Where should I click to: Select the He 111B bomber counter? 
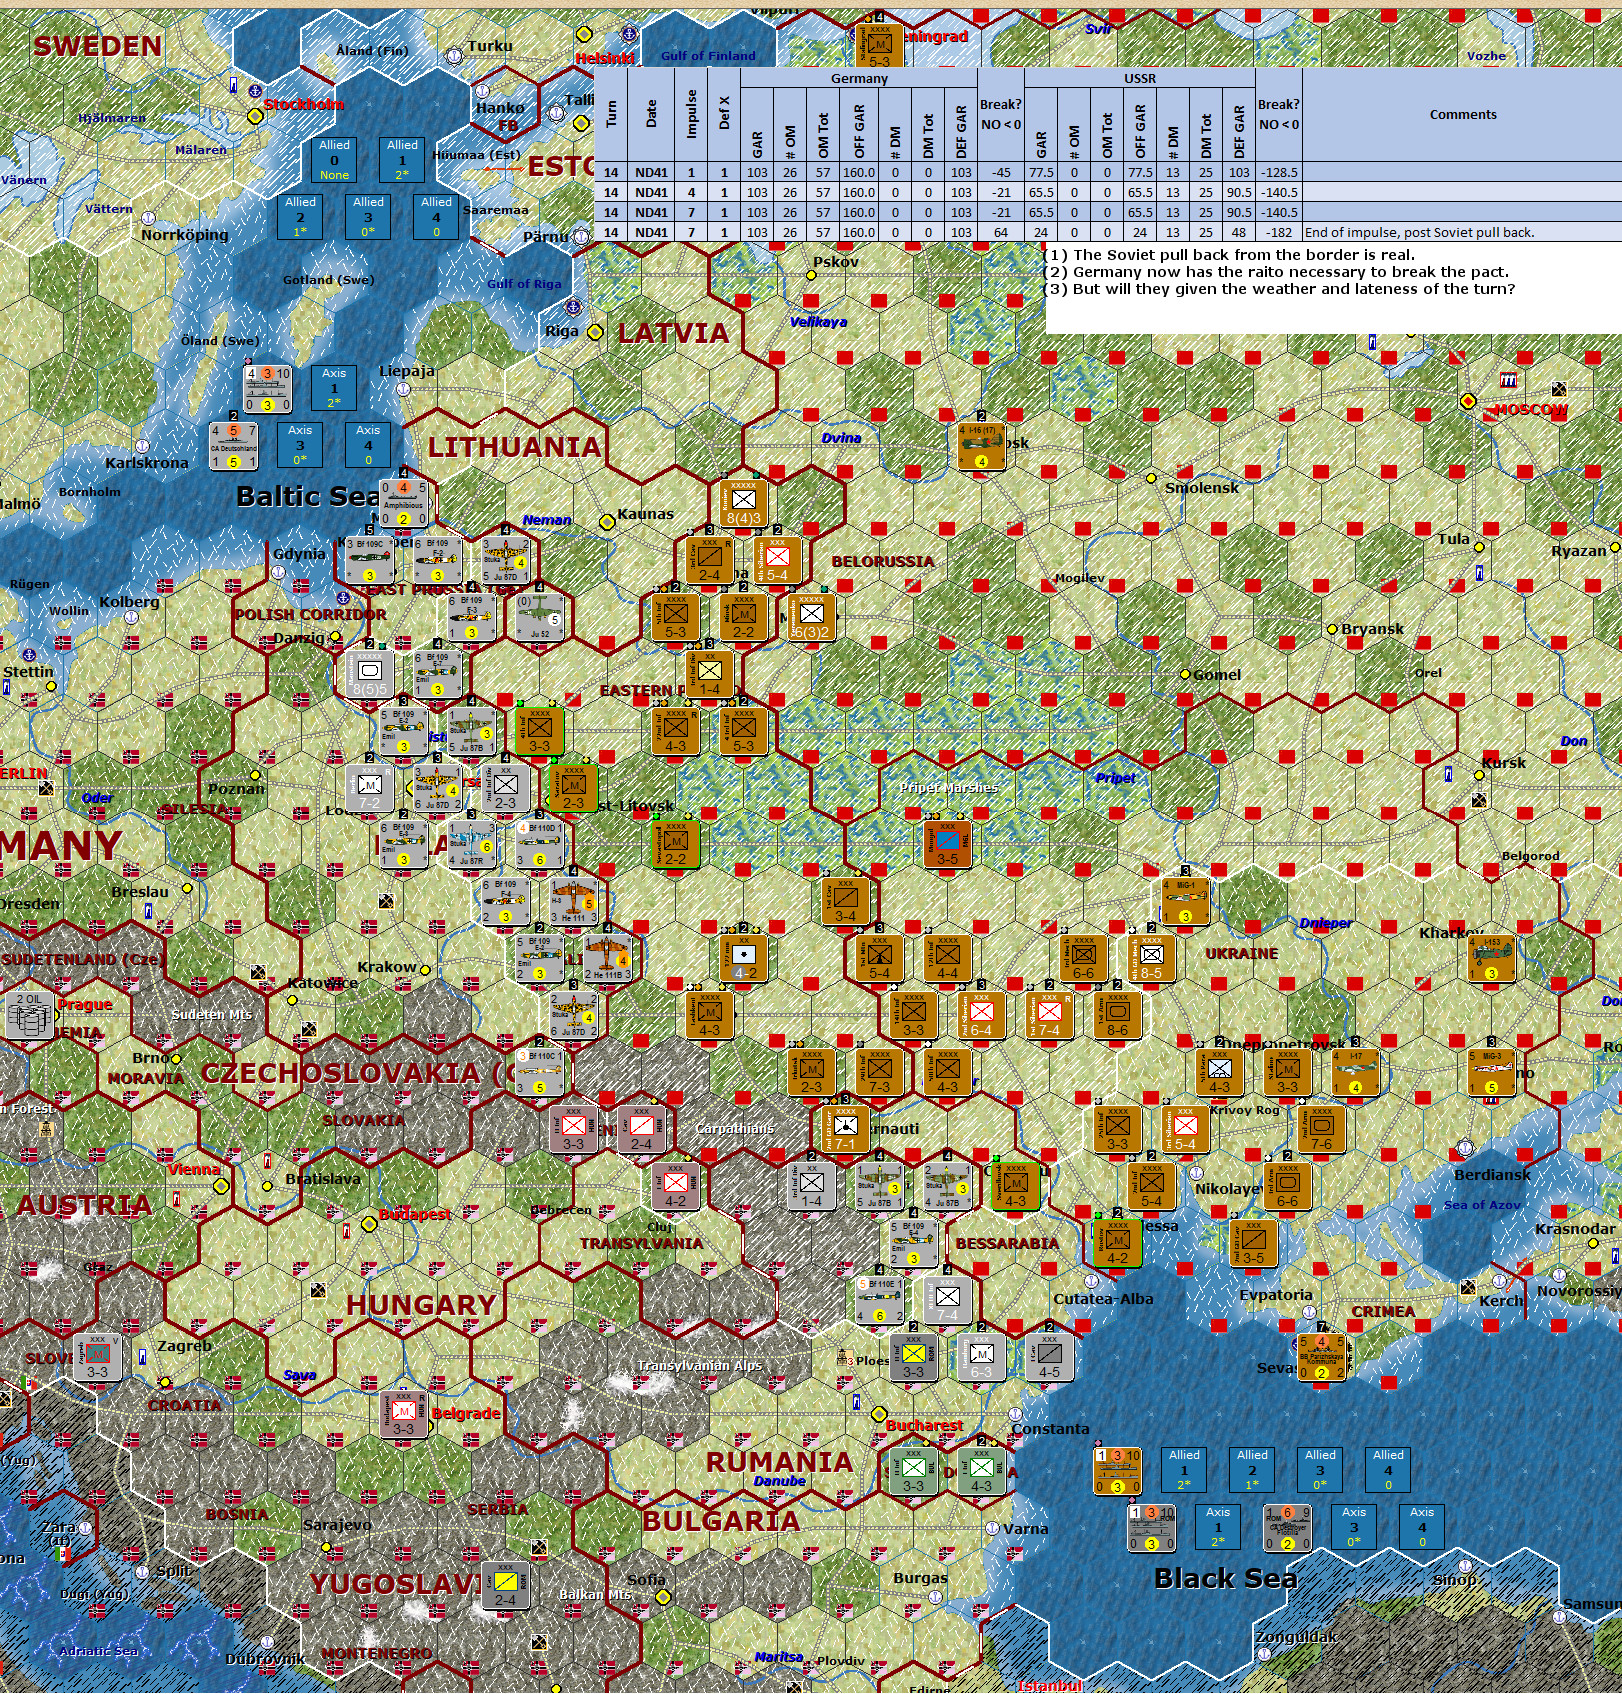point(607,959)
